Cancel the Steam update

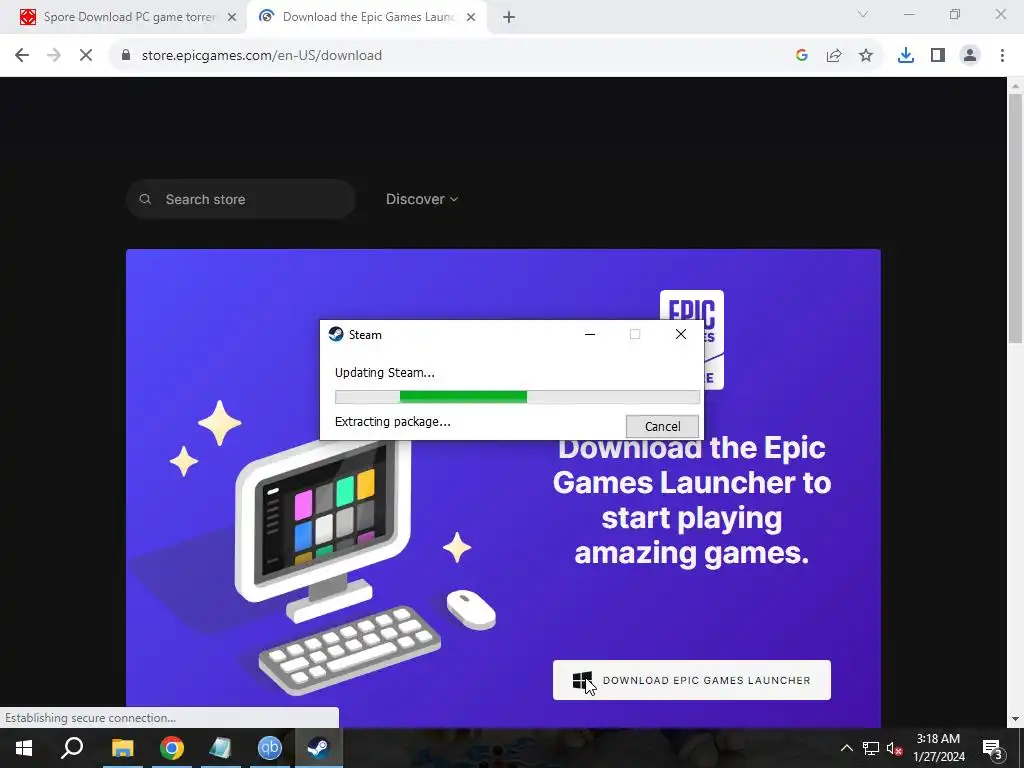[x=662, y=426]
